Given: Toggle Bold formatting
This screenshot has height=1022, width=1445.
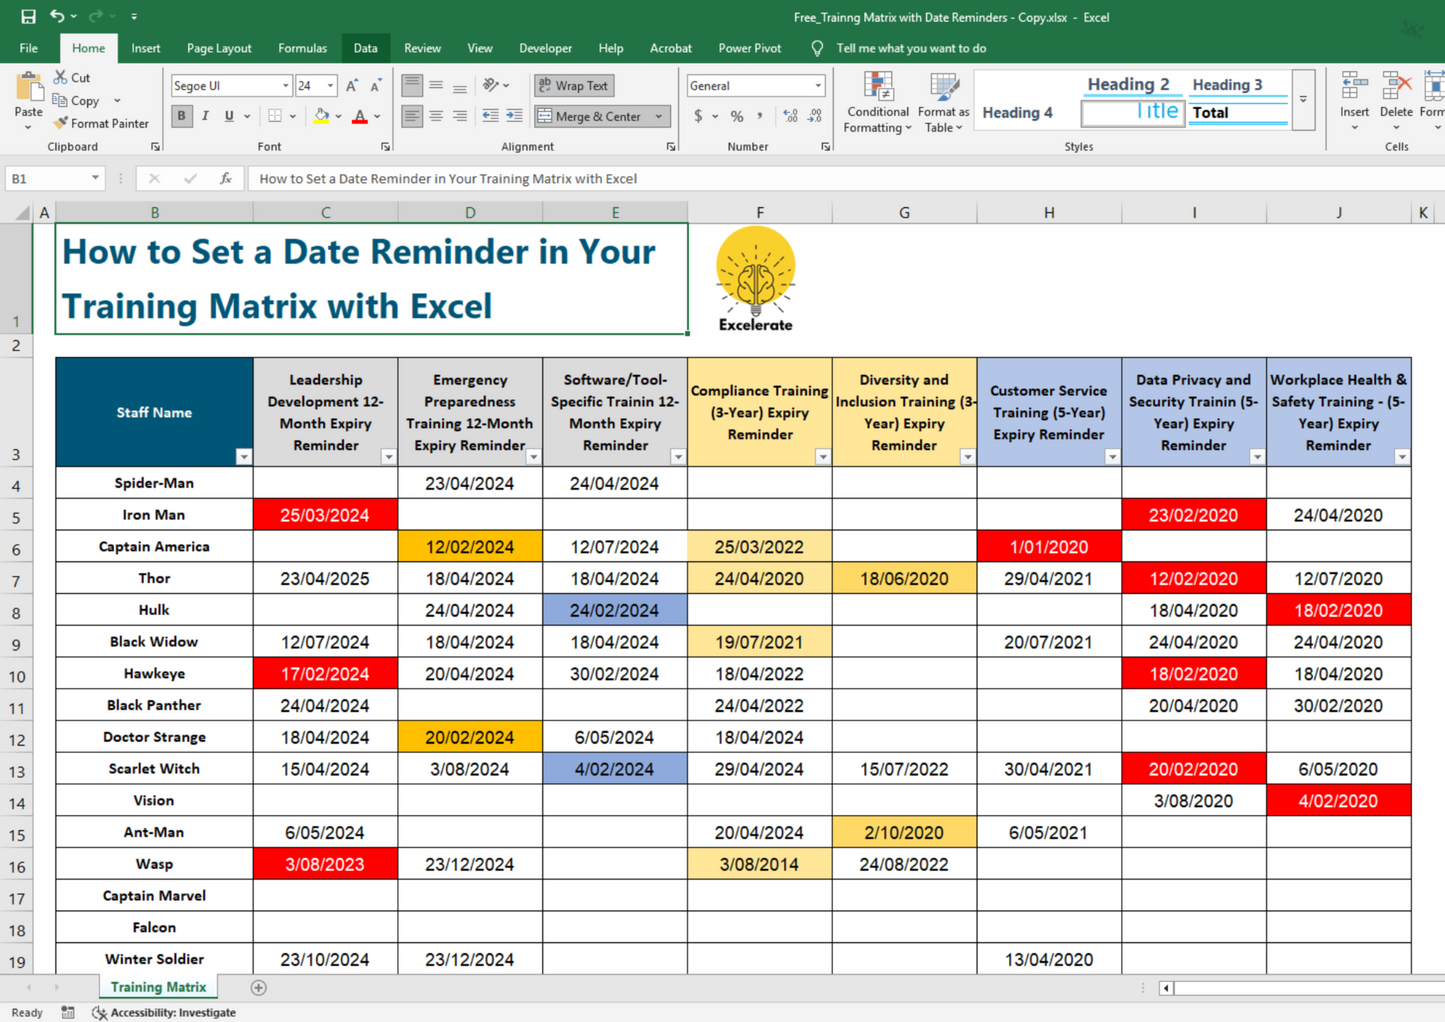Looking at the screenshot, I should click(181, 117).
